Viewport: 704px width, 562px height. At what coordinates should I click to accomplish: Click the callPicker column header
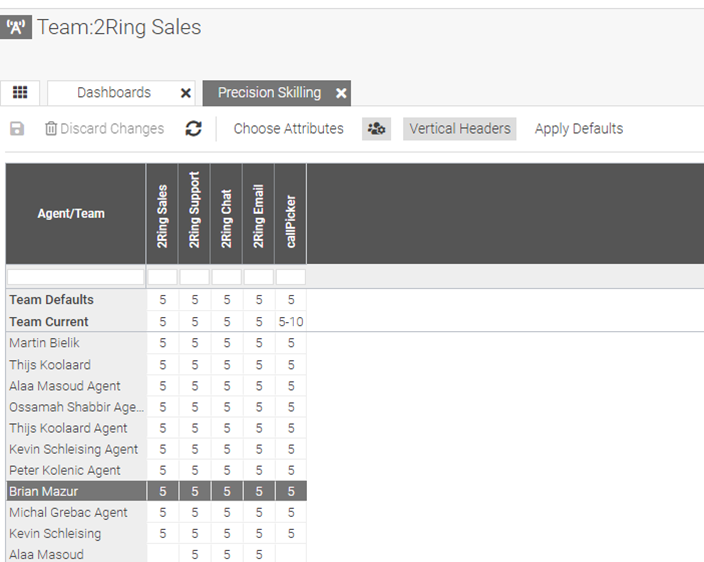click(x=291, y=214)
